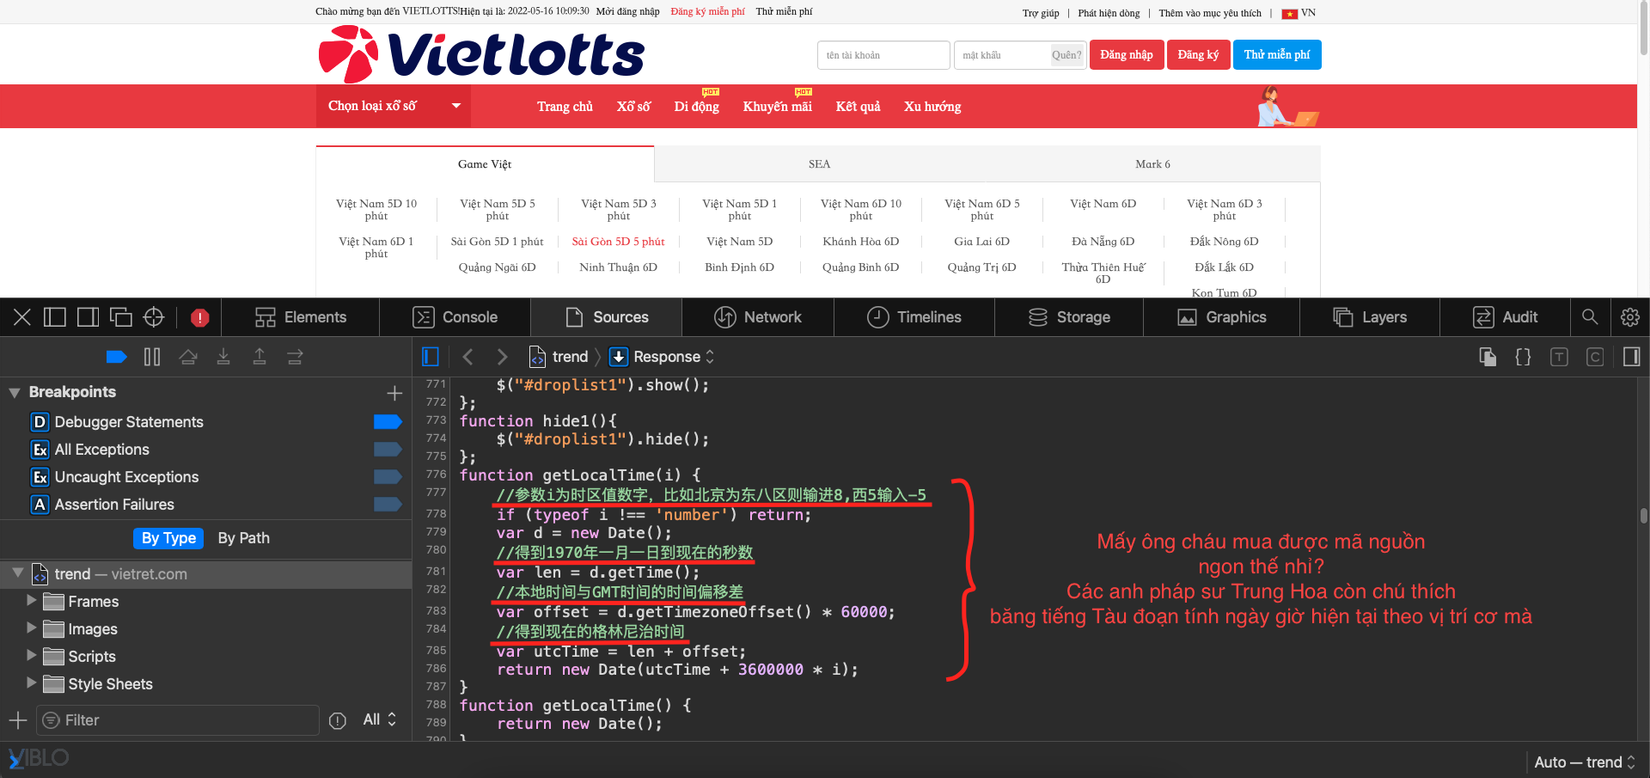This screenshot has width=1650, height=778.
Task: Click the debugger single Step arrow icon
Action: [x=295, y=357]
